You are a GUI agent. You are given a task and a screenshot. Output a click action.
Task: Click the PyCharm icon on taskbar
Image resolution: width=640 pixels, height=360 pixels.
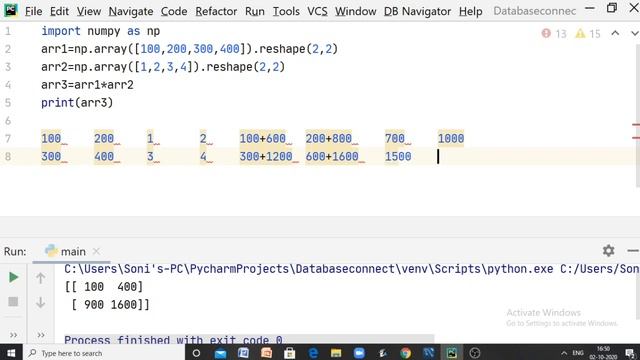pos(451,353)
